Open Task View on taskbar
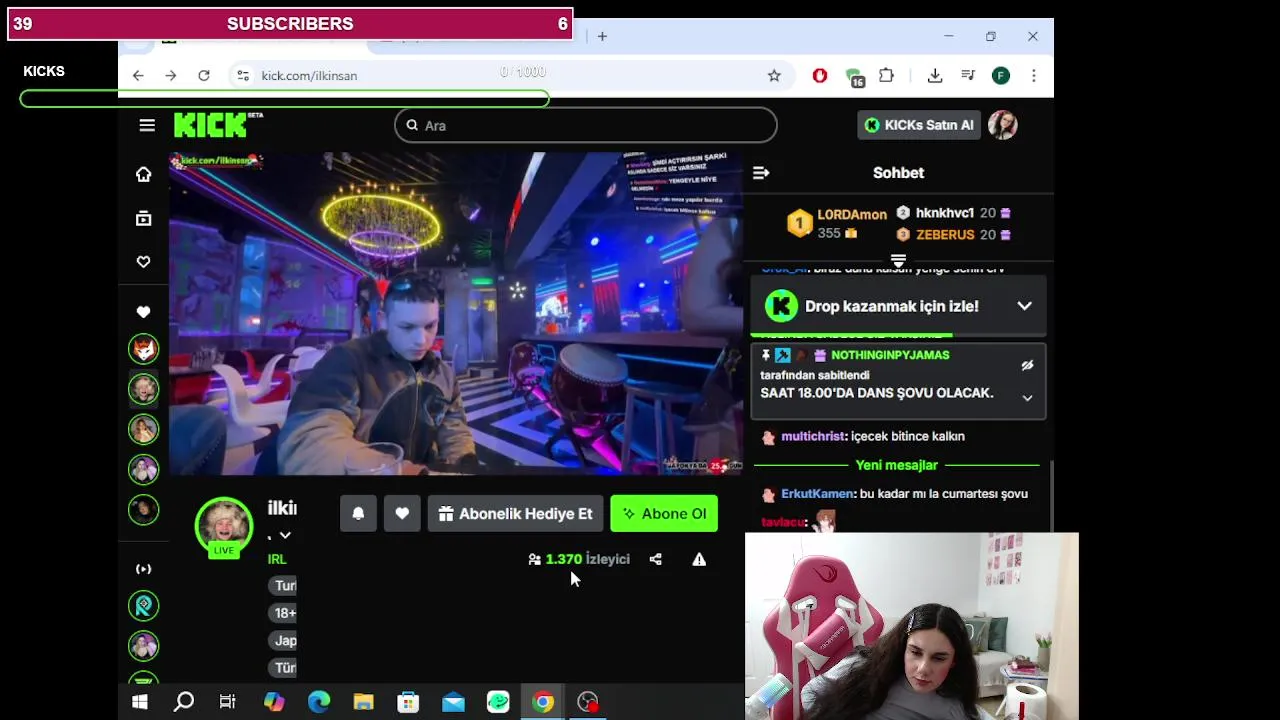 228,702
